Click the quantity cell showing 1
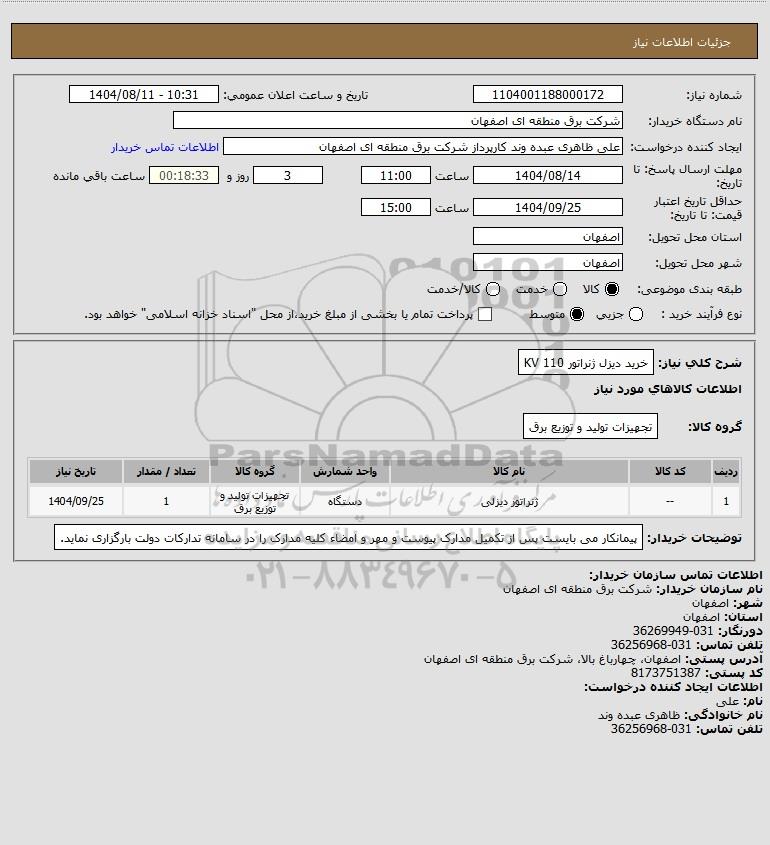Viewport: 770px width, 845px height. (166, 501)
